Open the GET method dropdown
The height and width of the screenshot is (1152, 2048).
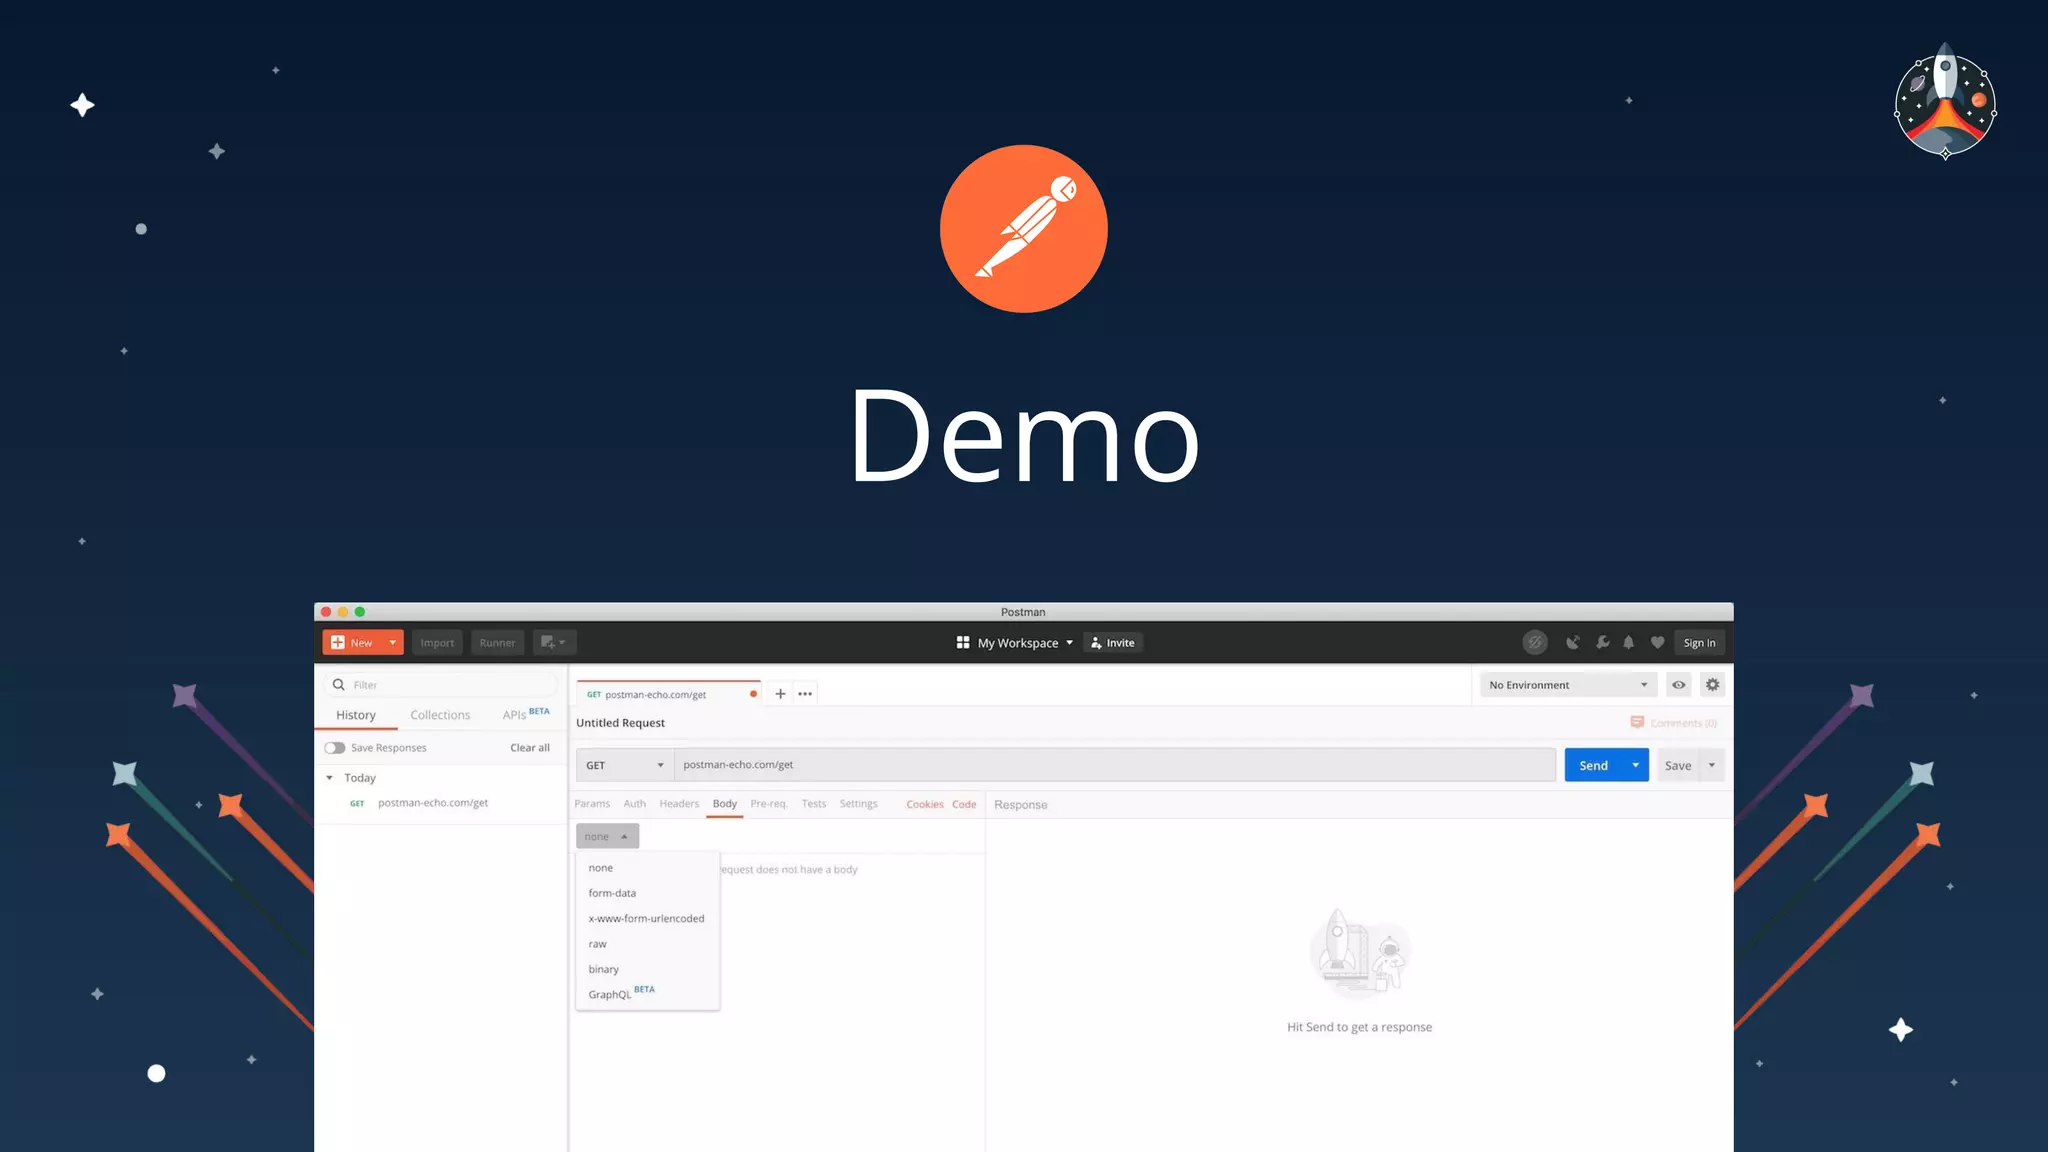coord(624,765)
